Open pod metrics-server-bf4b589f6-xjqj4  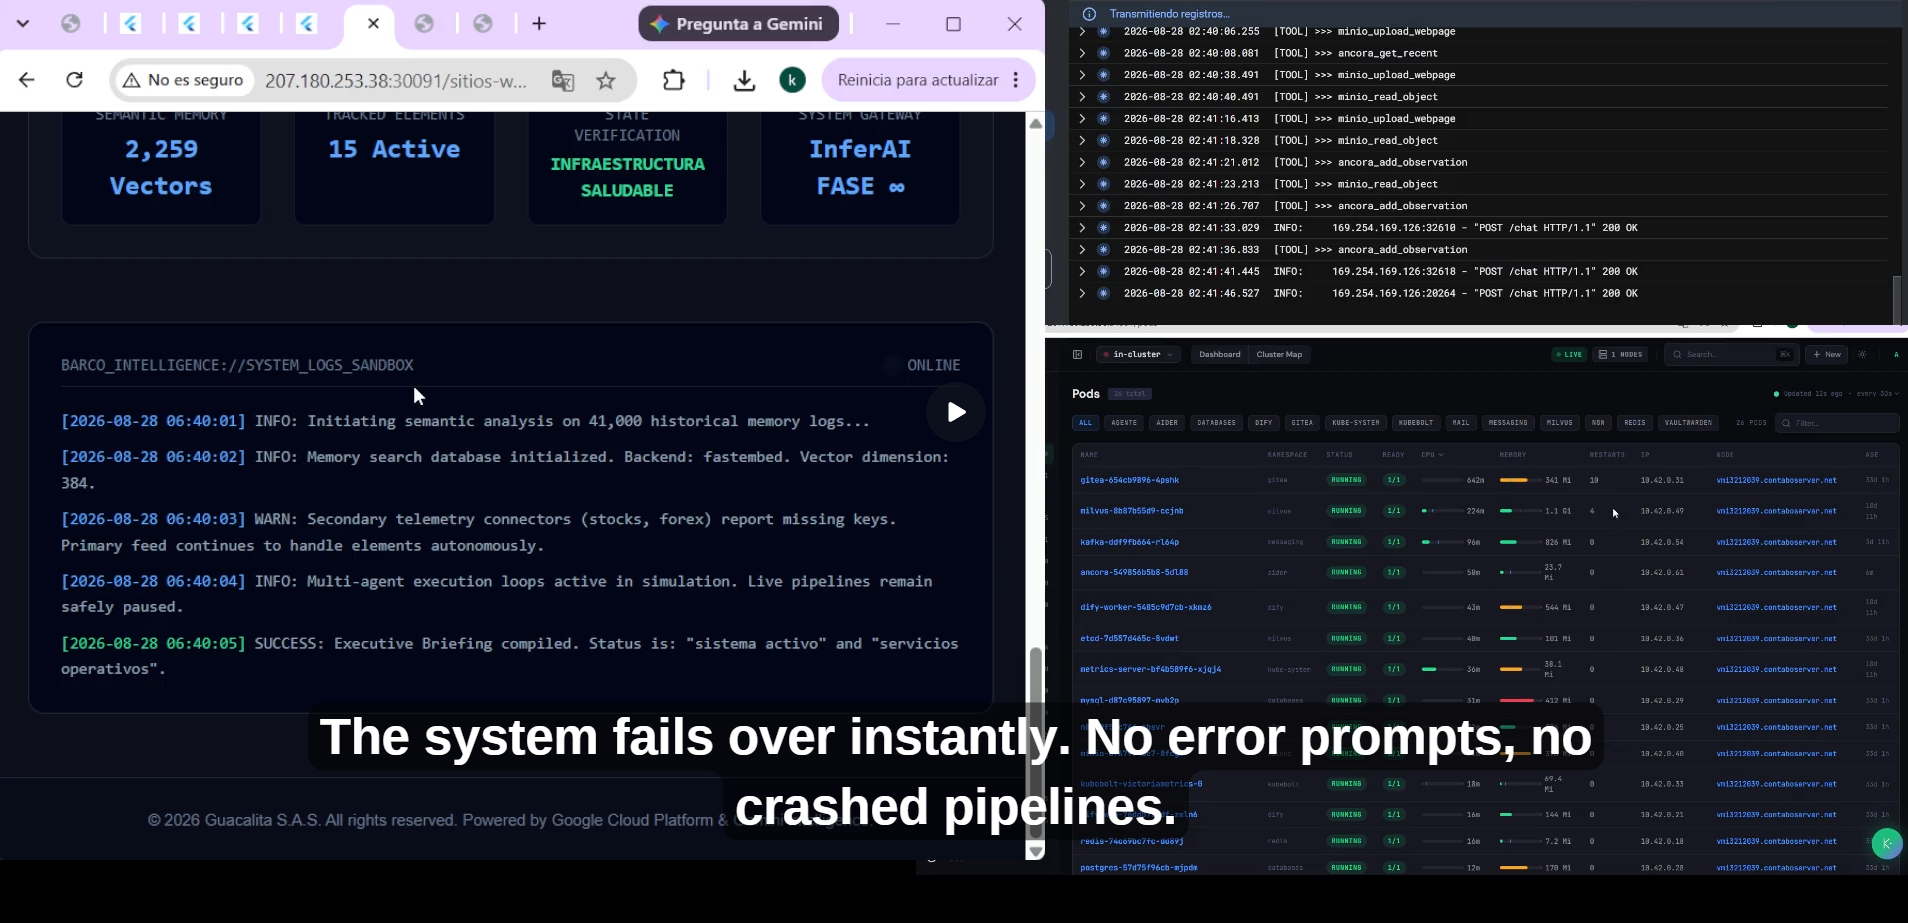pos(1150,669)
